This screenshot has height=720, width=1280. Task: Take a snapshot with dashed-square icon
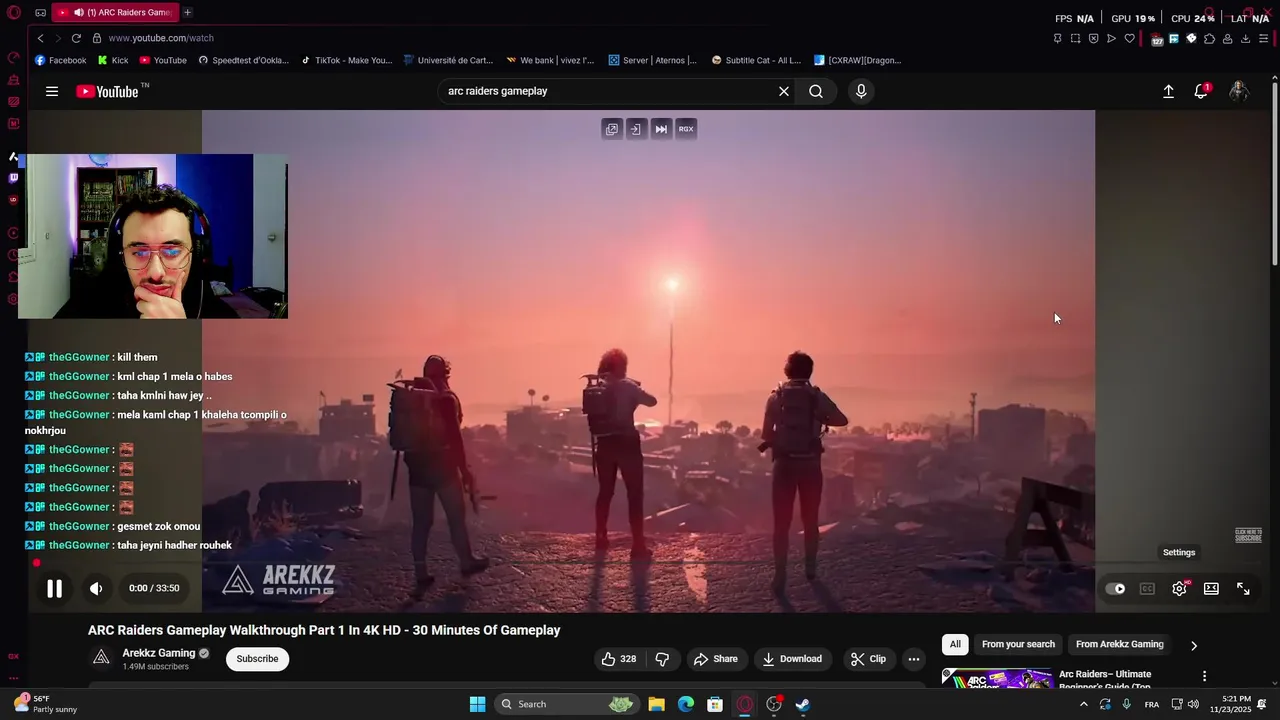point(1075,38)
